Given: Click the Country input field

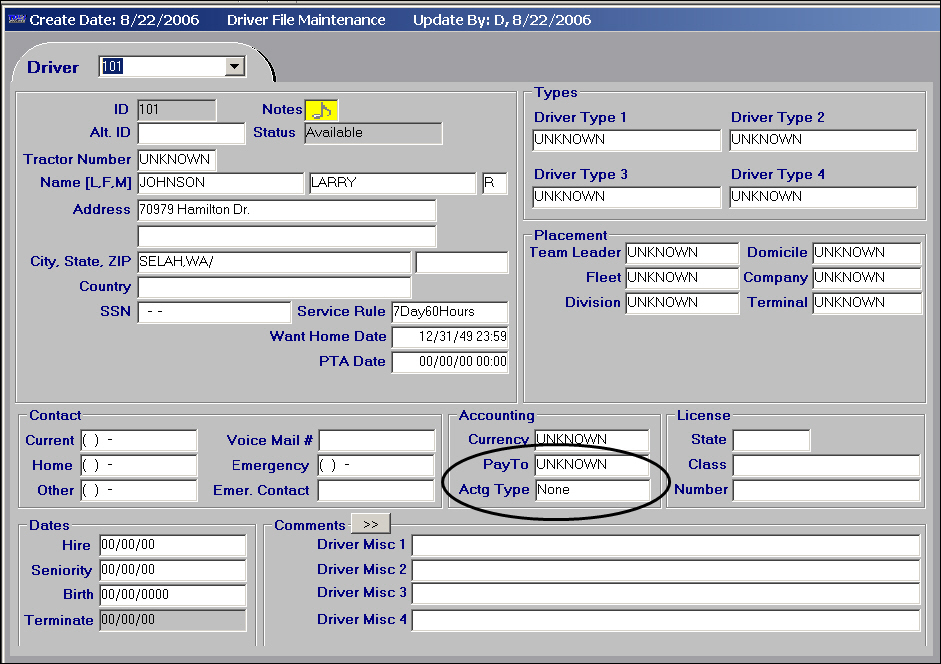Looking at the screenshot, I should [274, 287].
